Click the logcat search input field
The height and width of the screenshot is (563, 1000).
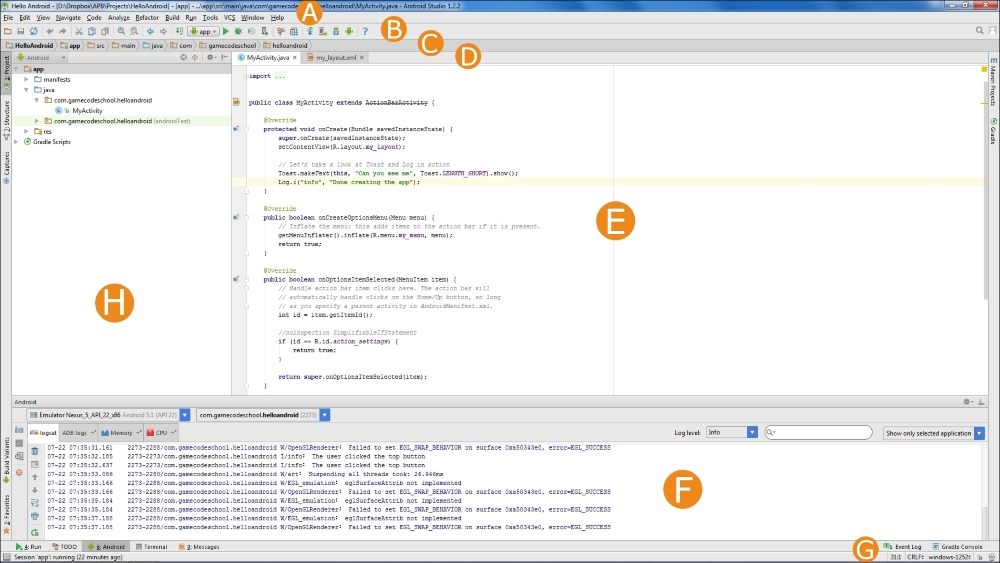820,433
